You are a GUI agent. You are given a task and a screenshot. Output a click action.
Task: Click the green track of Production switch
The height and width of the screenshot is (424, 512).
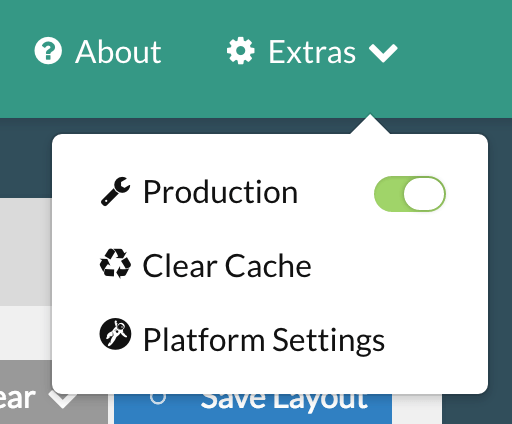click(389, 194)
